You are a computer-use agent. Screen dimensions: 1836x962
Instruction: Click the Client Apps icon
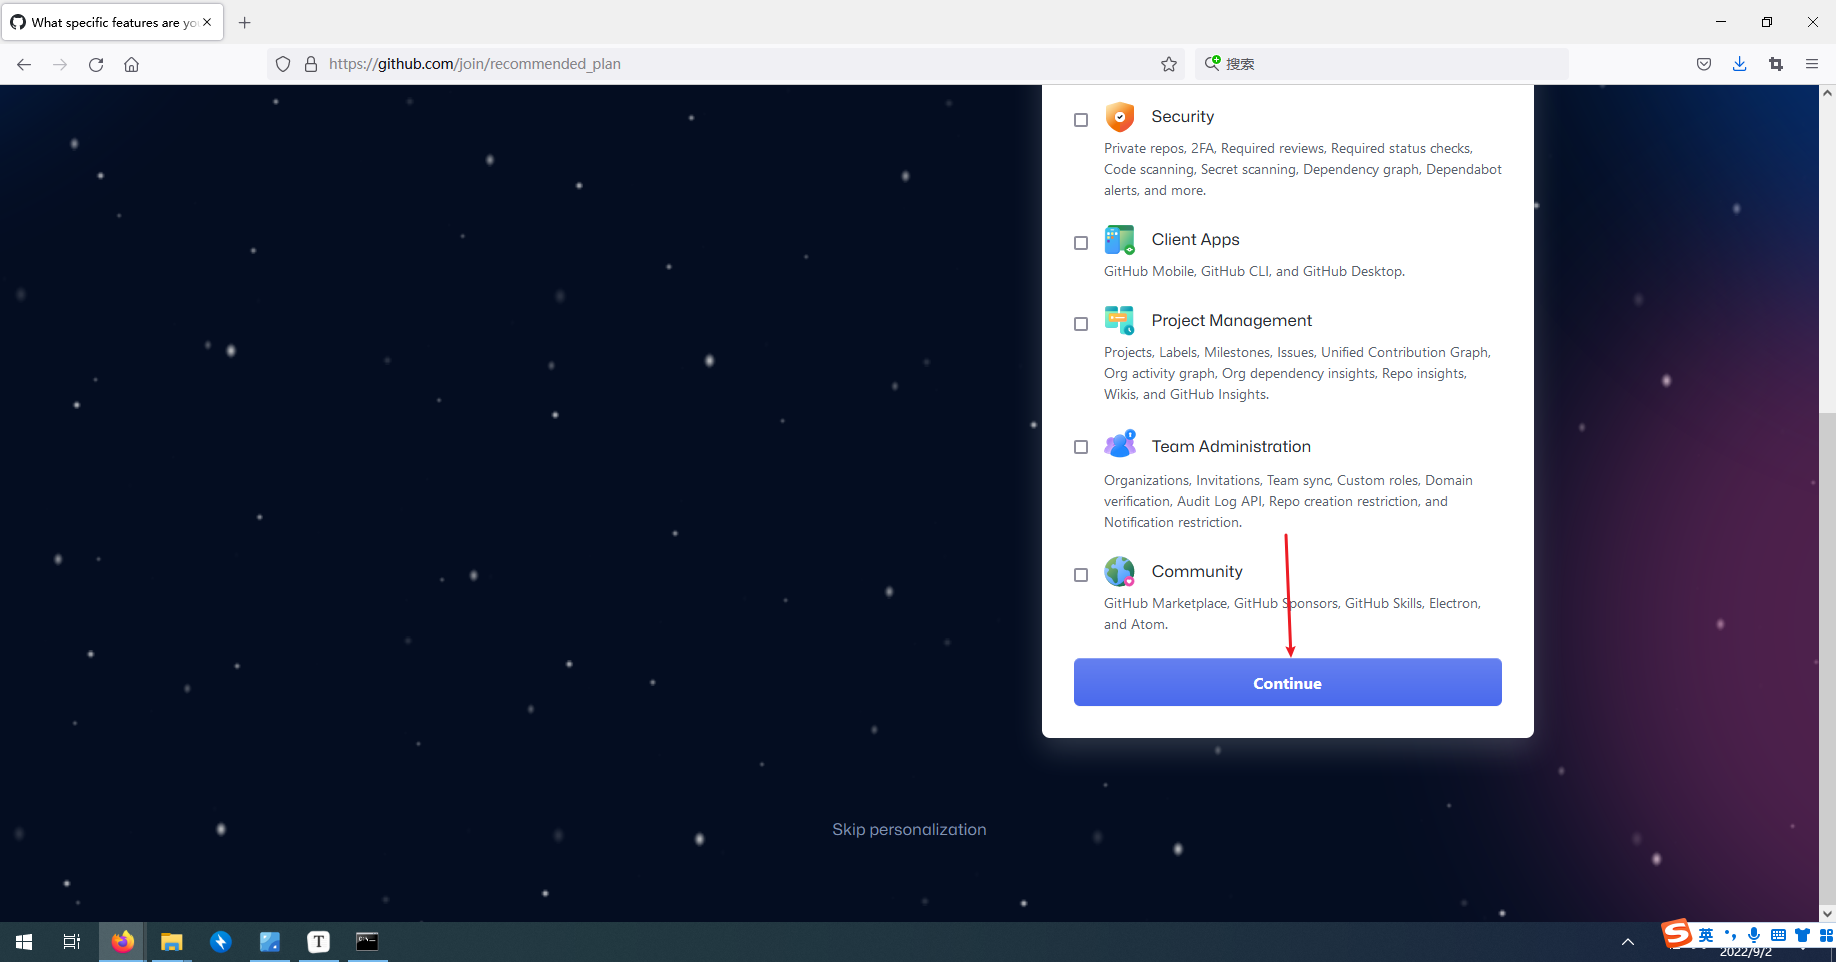coord(1120,240)
